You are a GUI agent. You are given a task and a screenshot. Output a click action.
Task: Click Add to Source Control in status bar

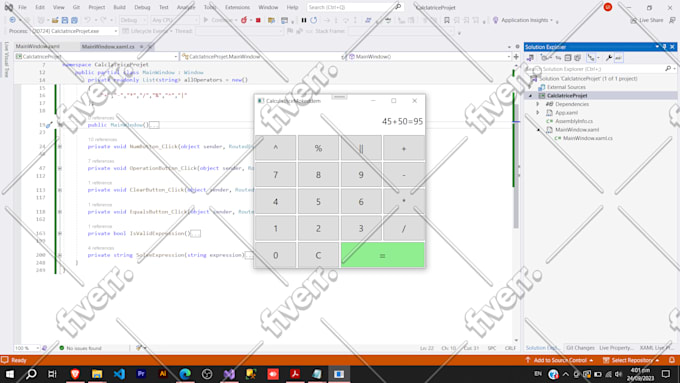[559, 360]
